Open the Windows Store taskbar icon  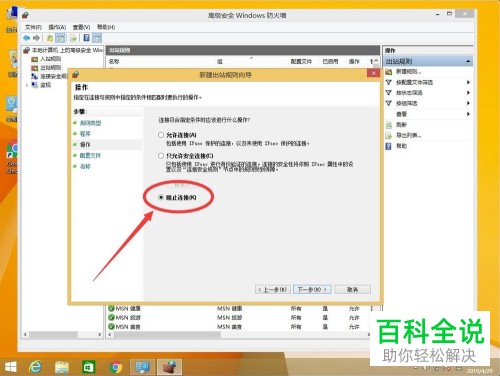pyautogui.click(x=89, y=367)
